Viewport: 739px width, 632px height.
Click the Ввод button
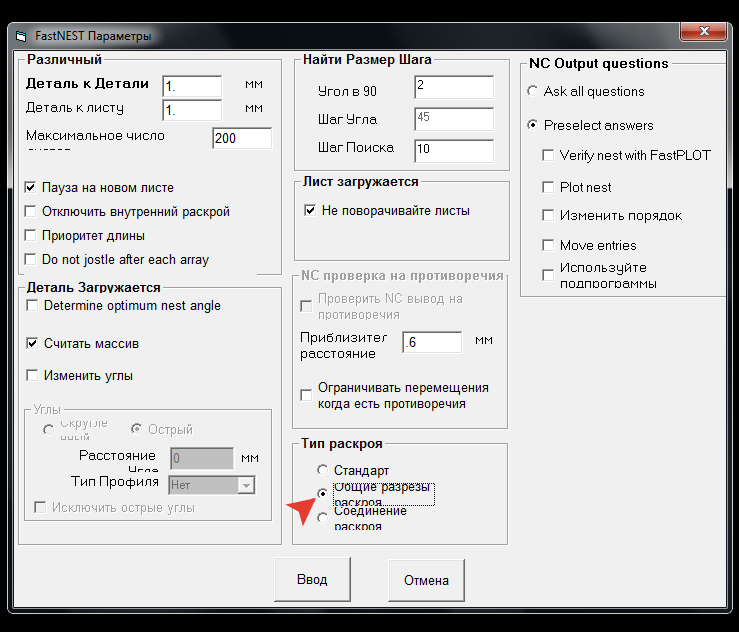(x=312, y=579)
